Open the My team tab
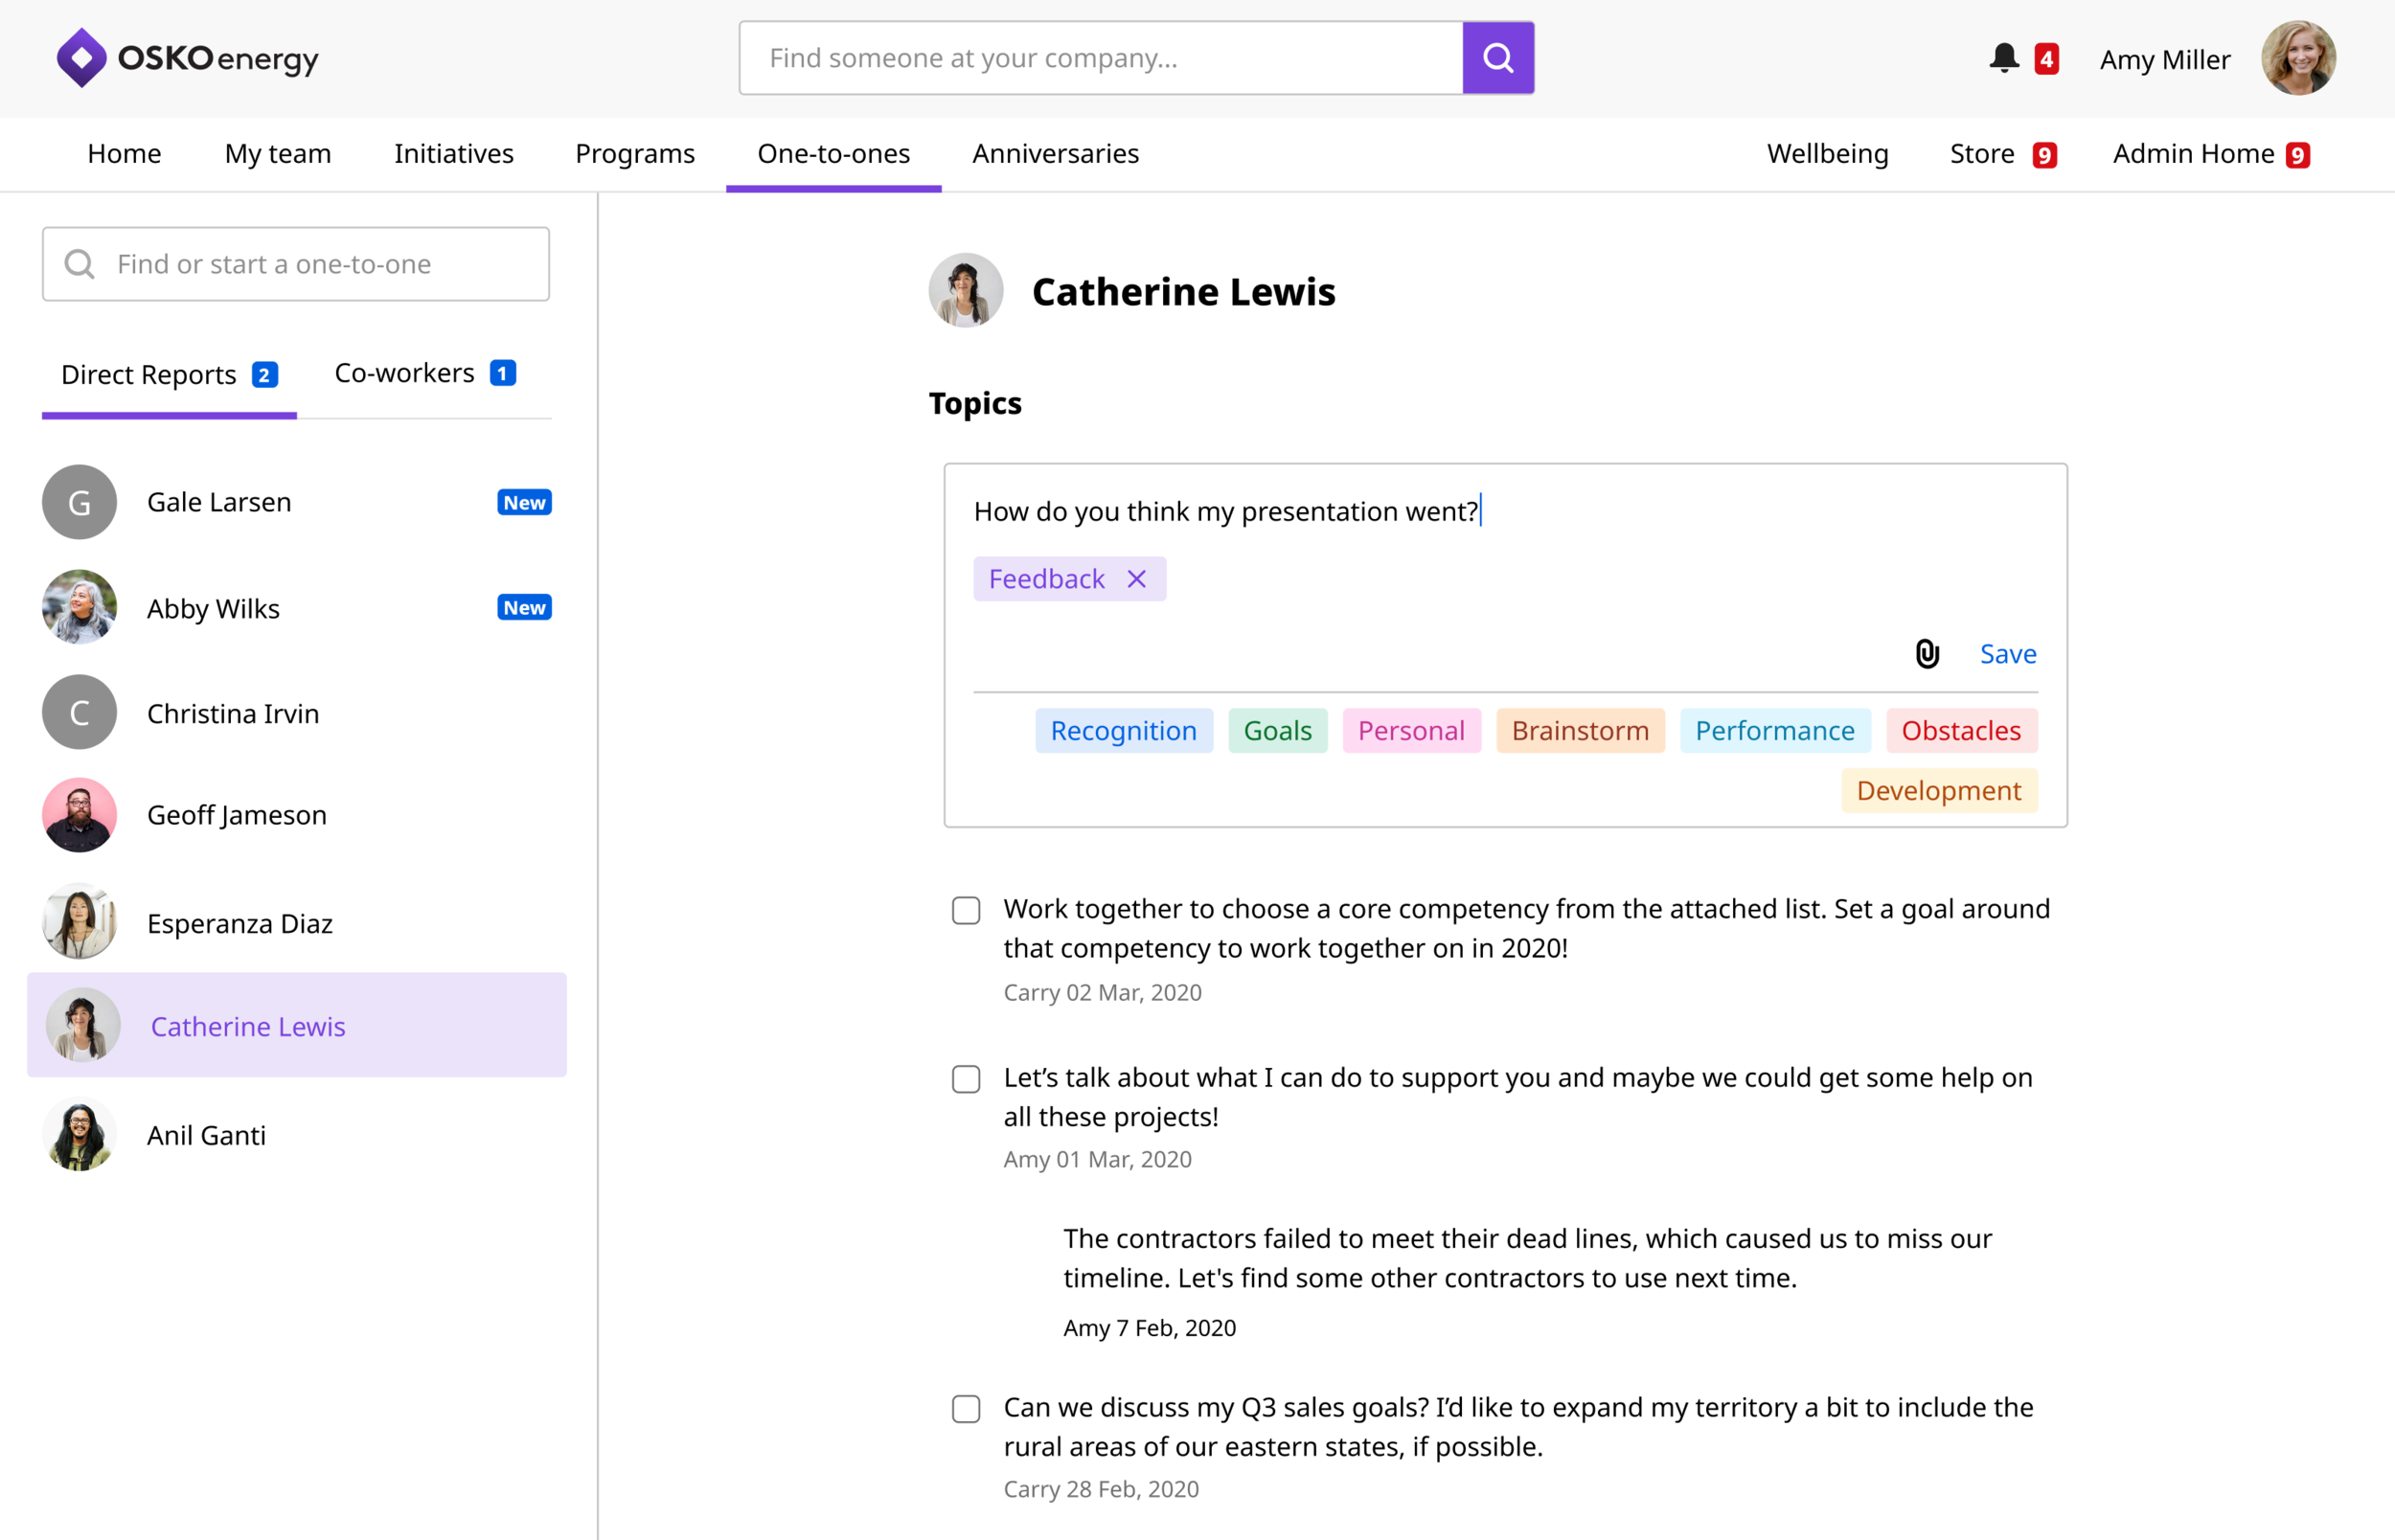The width and height of the screenshot is (2395, 1540). [x=278, y=153]
